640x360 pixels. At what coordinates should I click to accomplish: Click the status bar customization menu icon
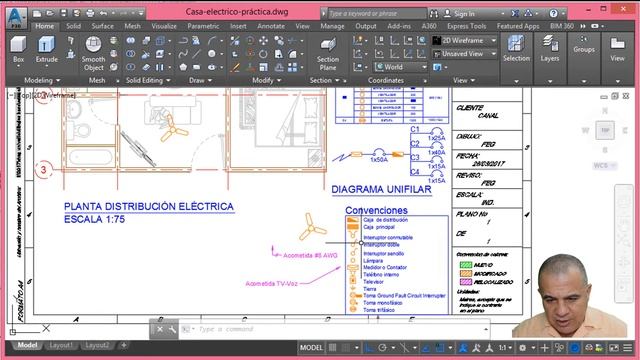(627, 348)
